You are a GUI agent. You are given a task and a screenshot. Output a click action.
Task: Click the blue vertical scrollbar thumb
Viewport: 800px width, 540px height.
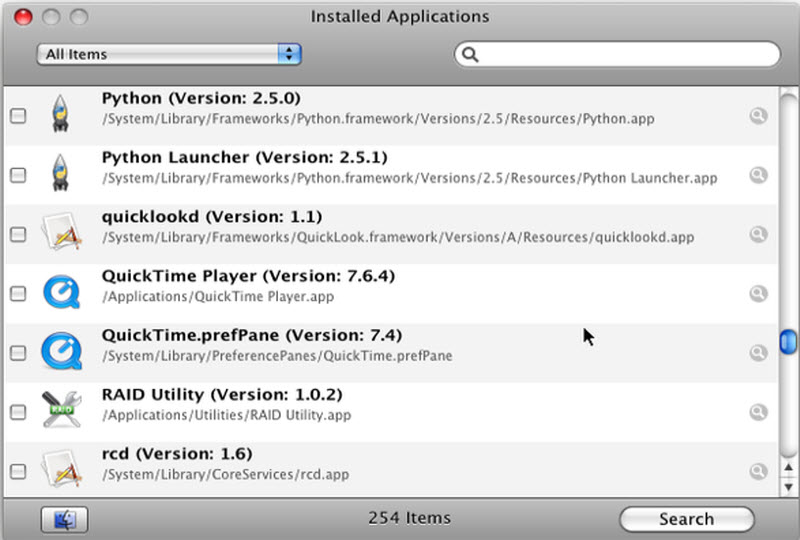pyautogui.click(x=788, y=342)
